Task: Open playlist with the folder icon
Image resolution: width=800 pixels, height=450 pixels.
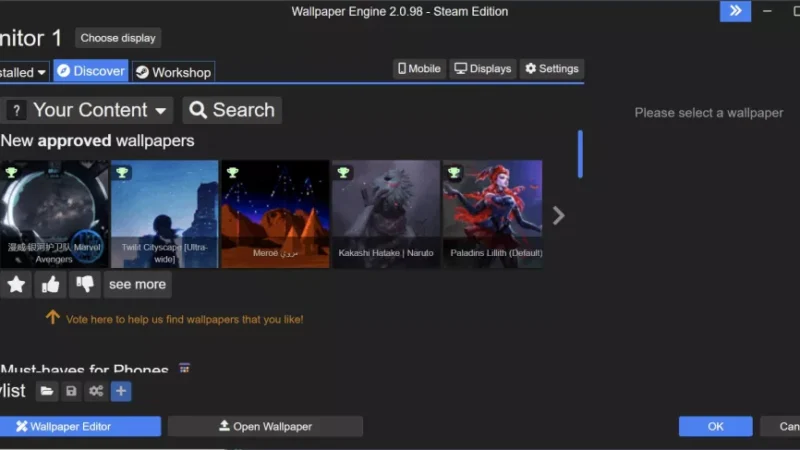Action: (46, 391)
